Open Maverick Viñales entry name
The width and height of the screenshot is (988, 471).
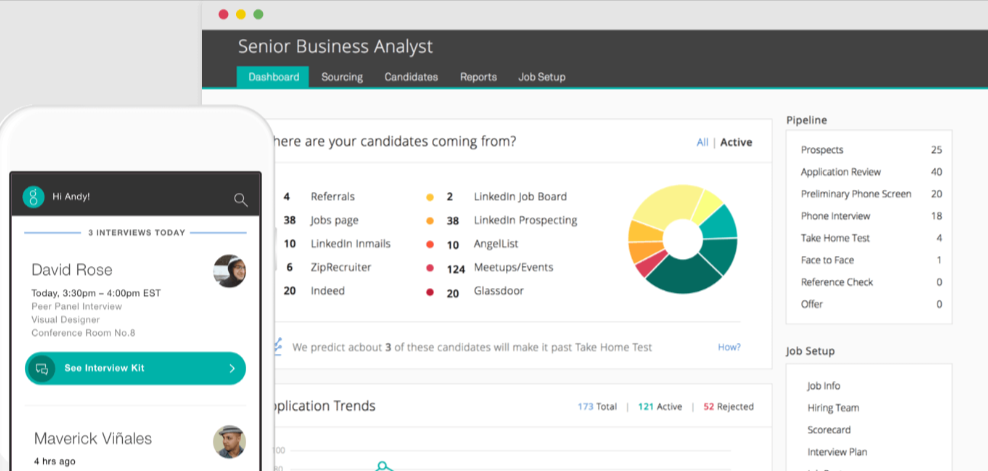click(93, 439)
